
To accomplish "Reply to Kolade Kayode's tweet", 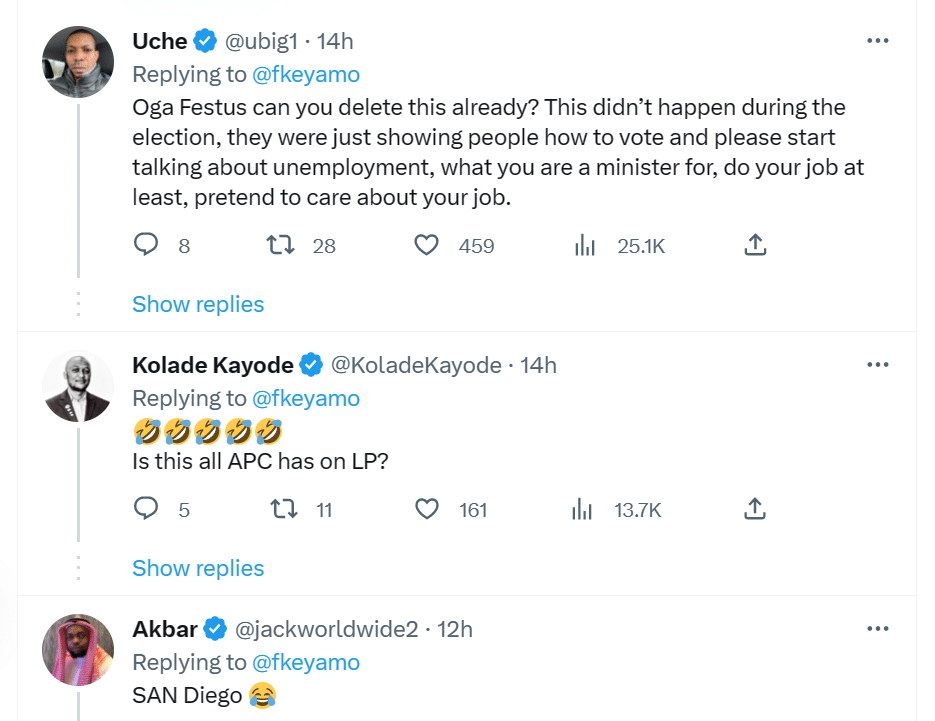I will [x=147, y=509].
